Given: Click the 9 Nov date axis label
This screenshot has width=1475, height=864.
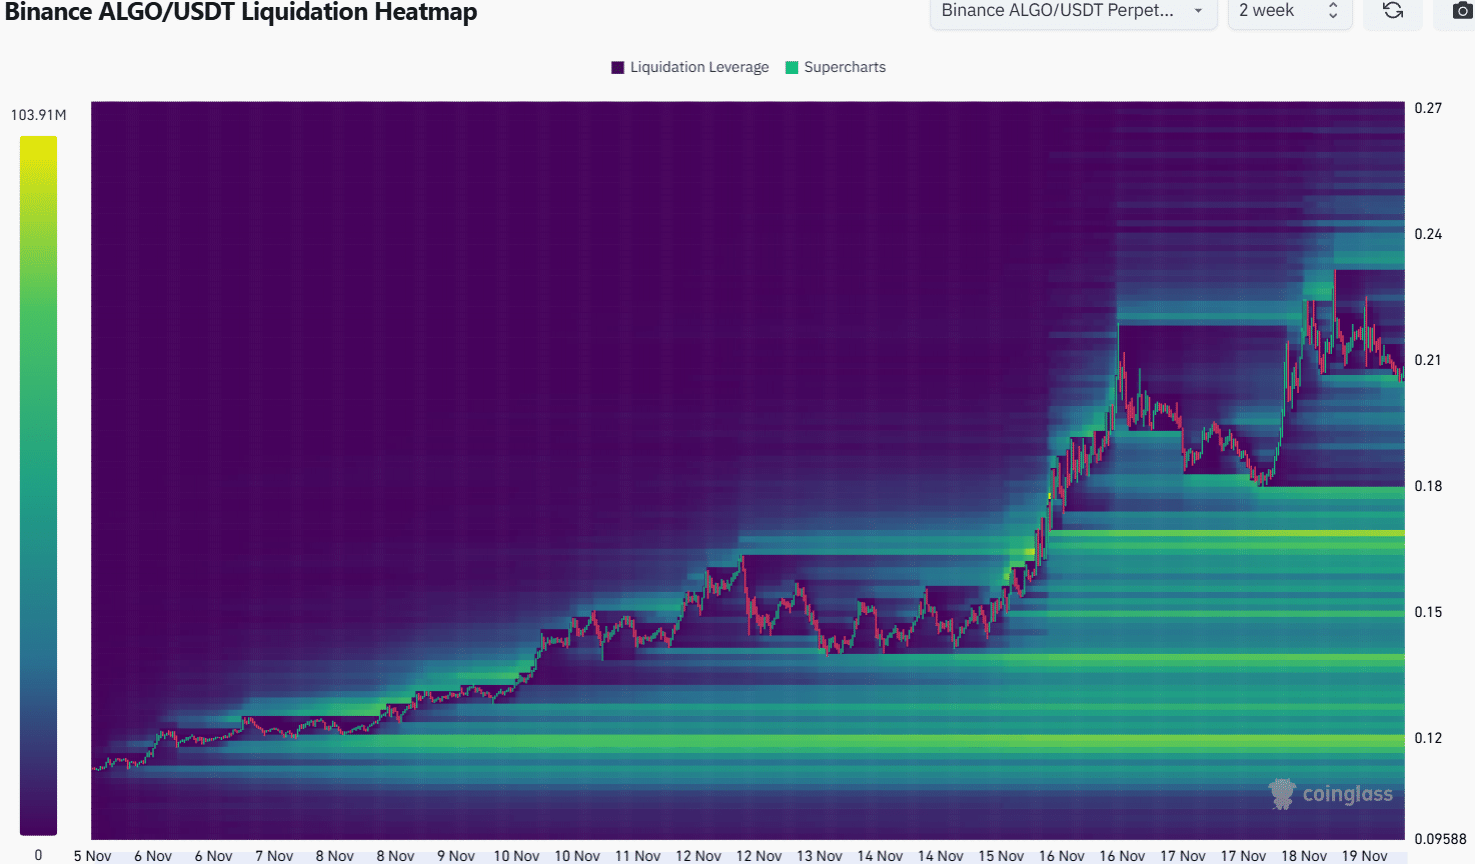Looking at the screenshot, I should click(456, 856).
